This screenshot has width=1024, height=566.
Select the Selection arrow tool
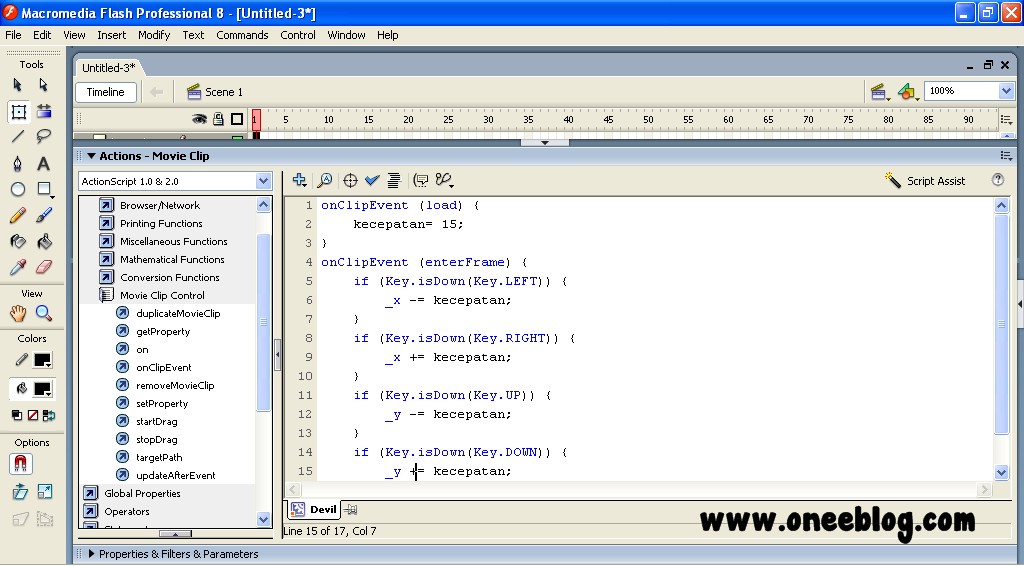click(18, 85)
